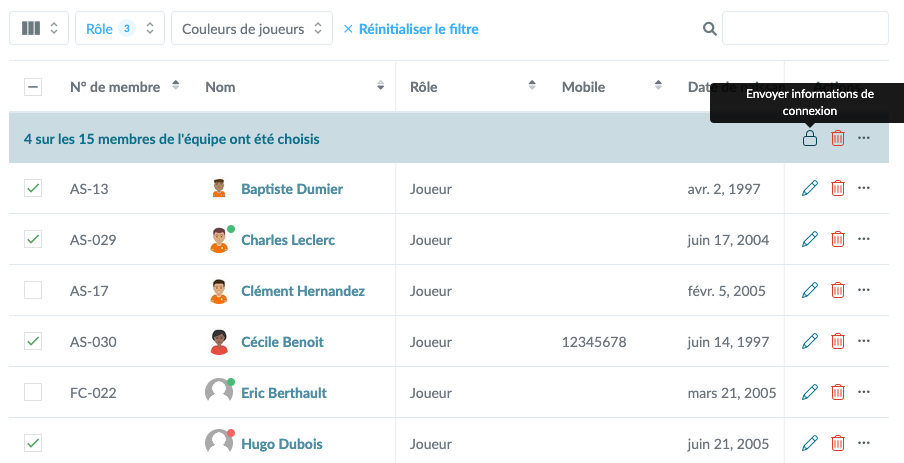The height and width of the screenshot is (463, 904).
Task: Open Eric Berthault's profile link
Action: click(x=284, y=393)
